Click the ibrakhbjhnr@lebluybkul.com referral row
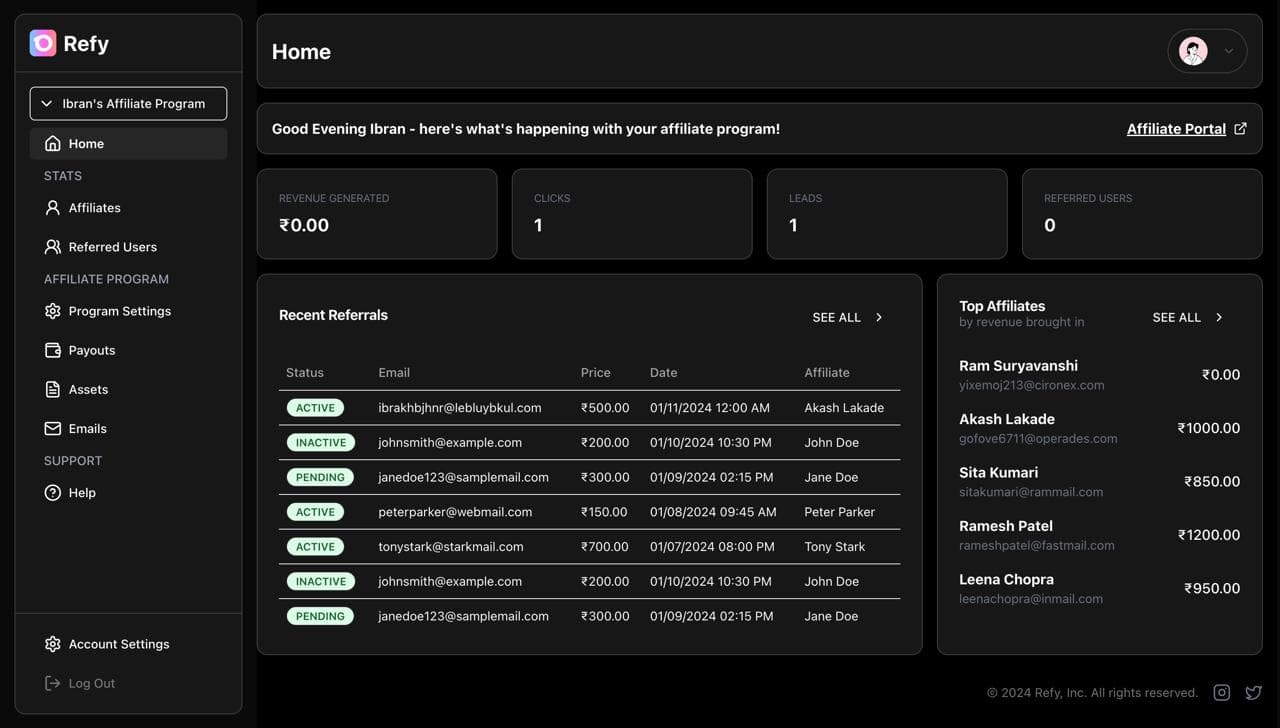The height and width of the screenshot is (728, 1280). pyautogui.click(x=589, y=408)
